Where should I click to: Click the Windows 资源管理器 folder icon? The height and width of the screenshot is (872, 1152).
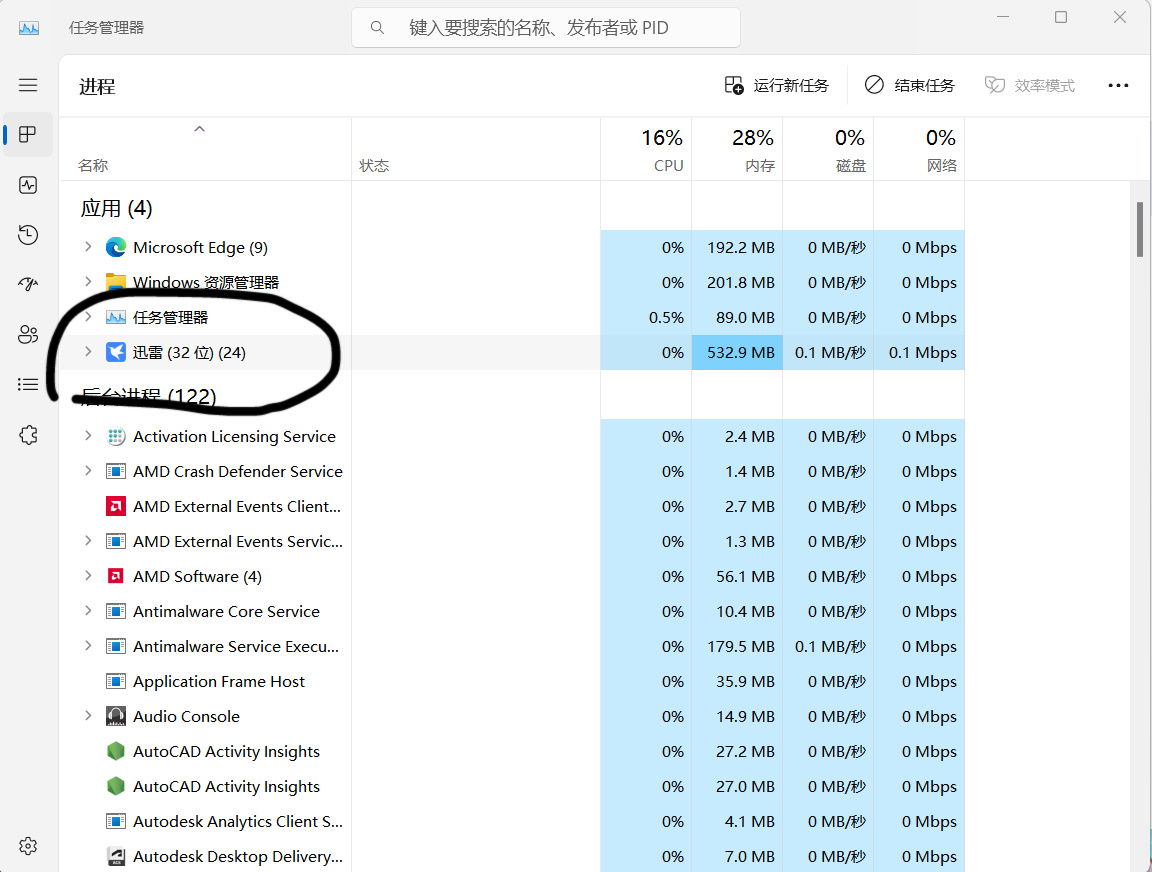(x=115, y=283)
